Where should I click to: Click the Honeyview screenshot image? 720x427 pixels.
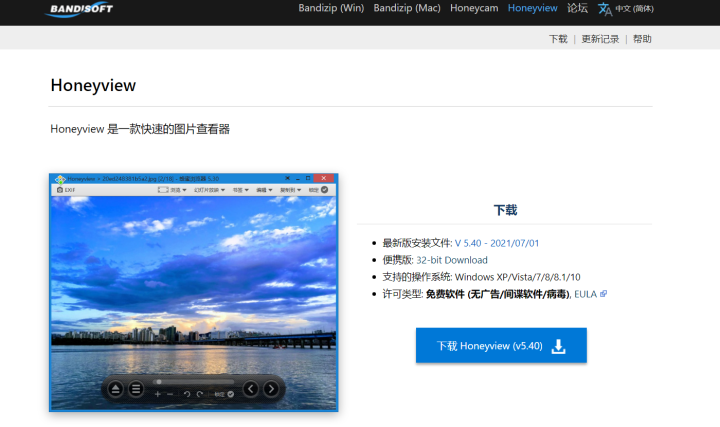point(194,292)
